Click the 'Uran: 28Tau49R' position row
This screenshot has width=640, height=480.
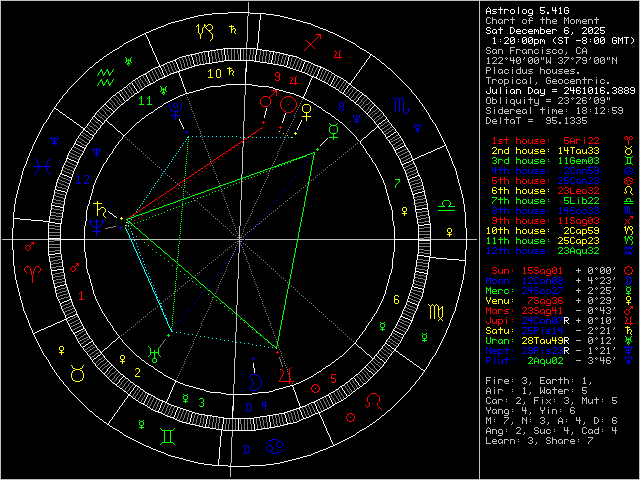coord(559,341)
